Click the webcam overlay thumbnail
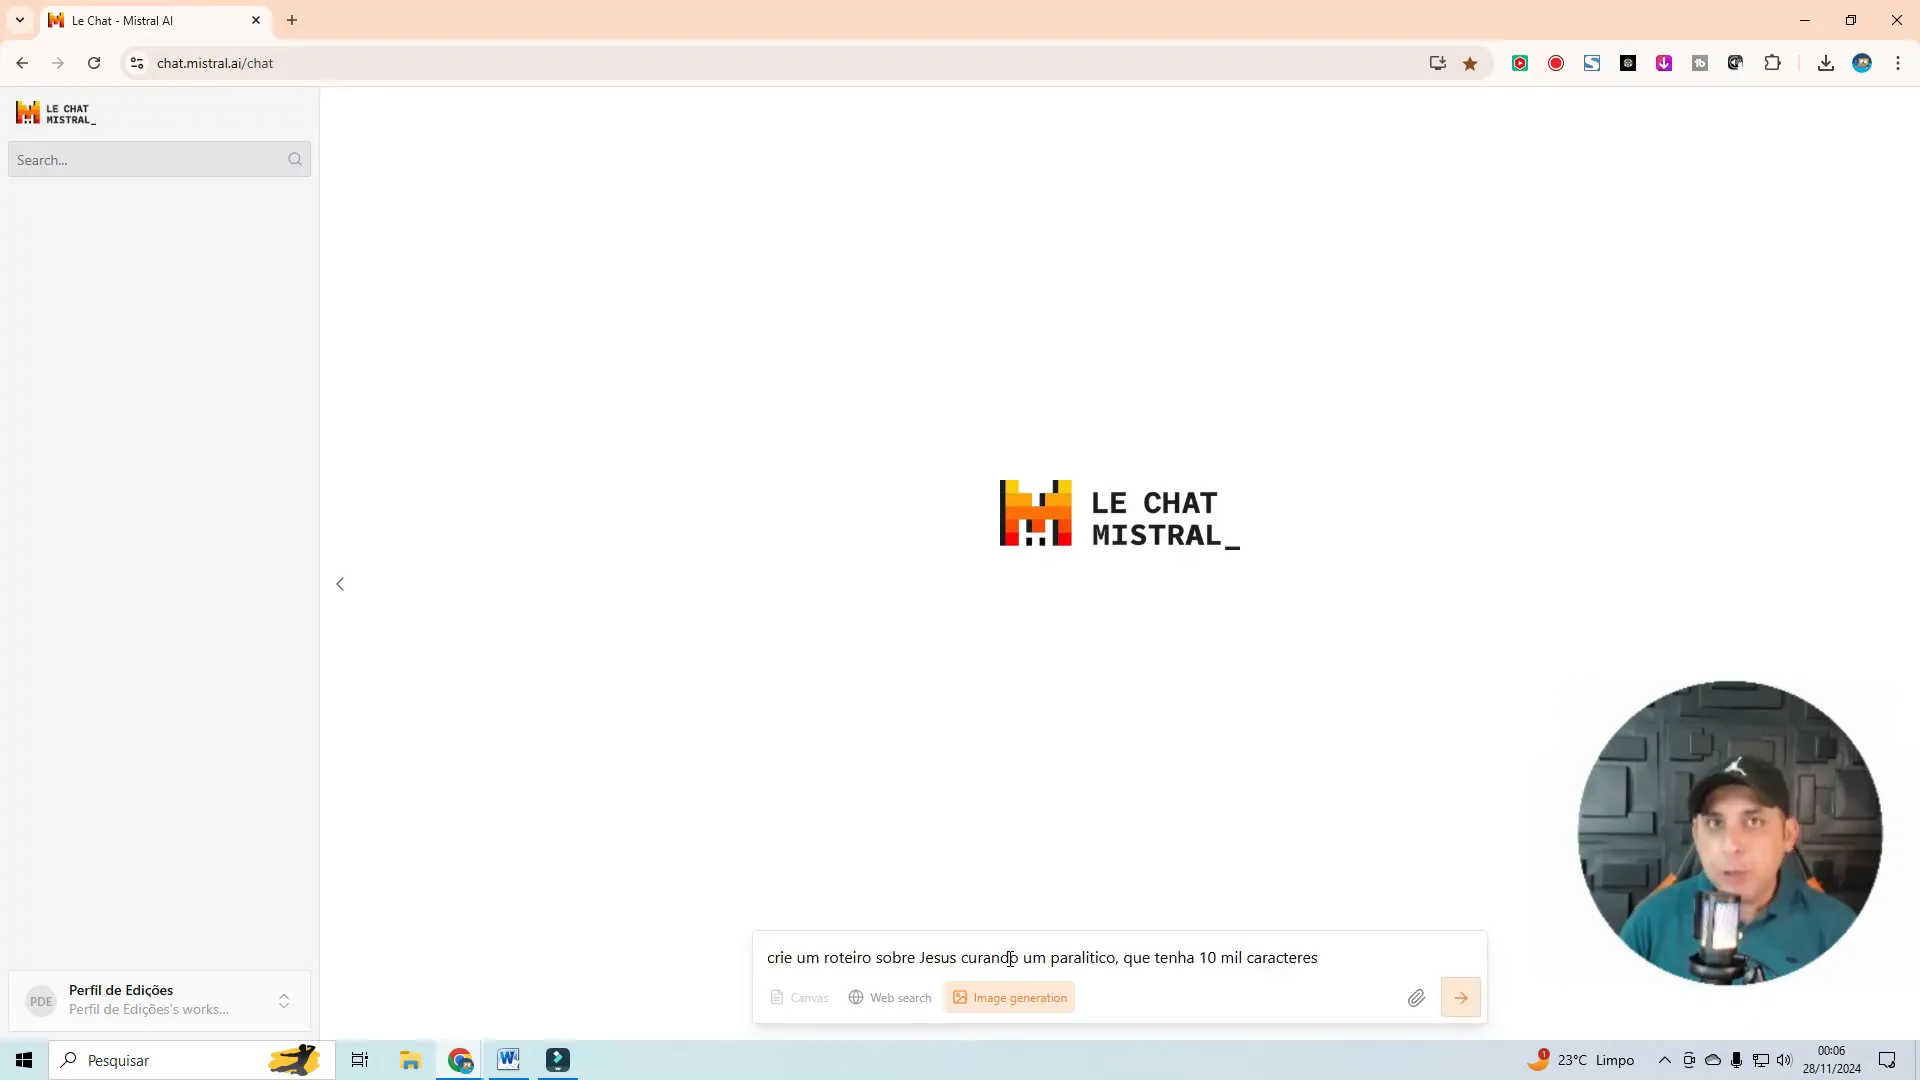The height and width of the screenshot is (1080, 1920). [x=1730, y=833]
